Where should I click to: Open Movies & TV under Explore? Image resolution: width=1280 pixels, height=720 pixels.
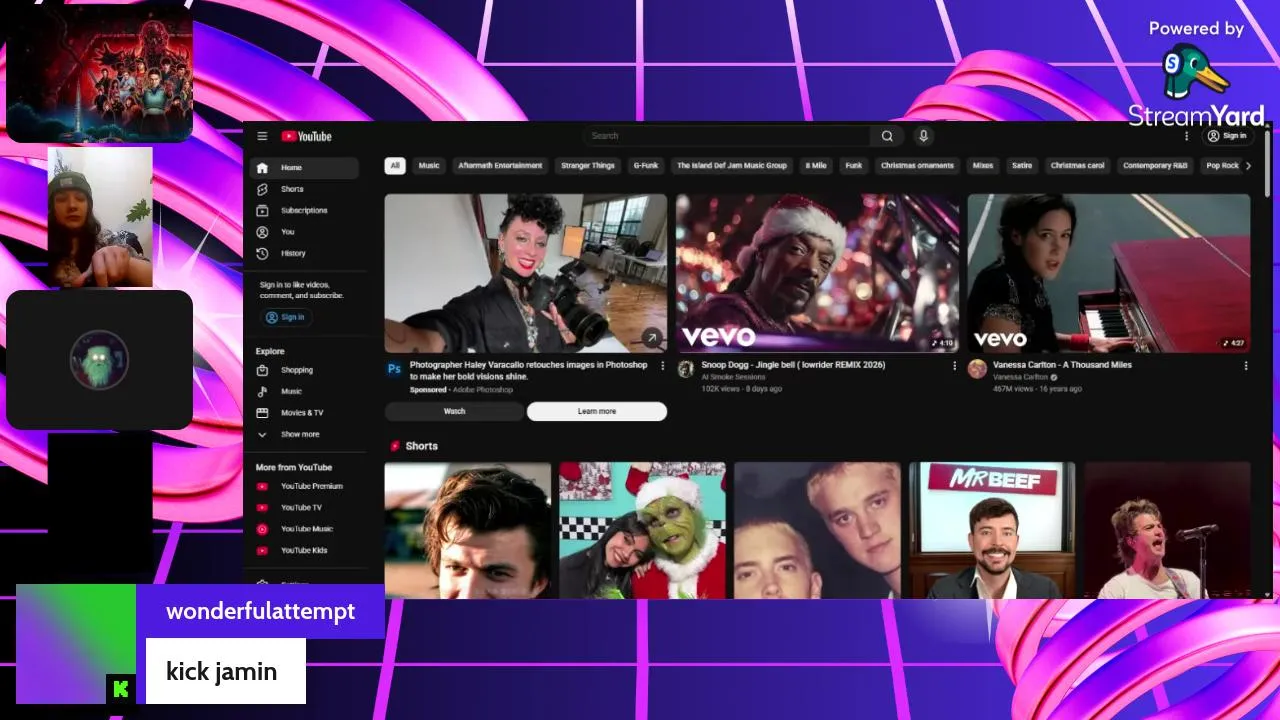(x=304, y=412)
